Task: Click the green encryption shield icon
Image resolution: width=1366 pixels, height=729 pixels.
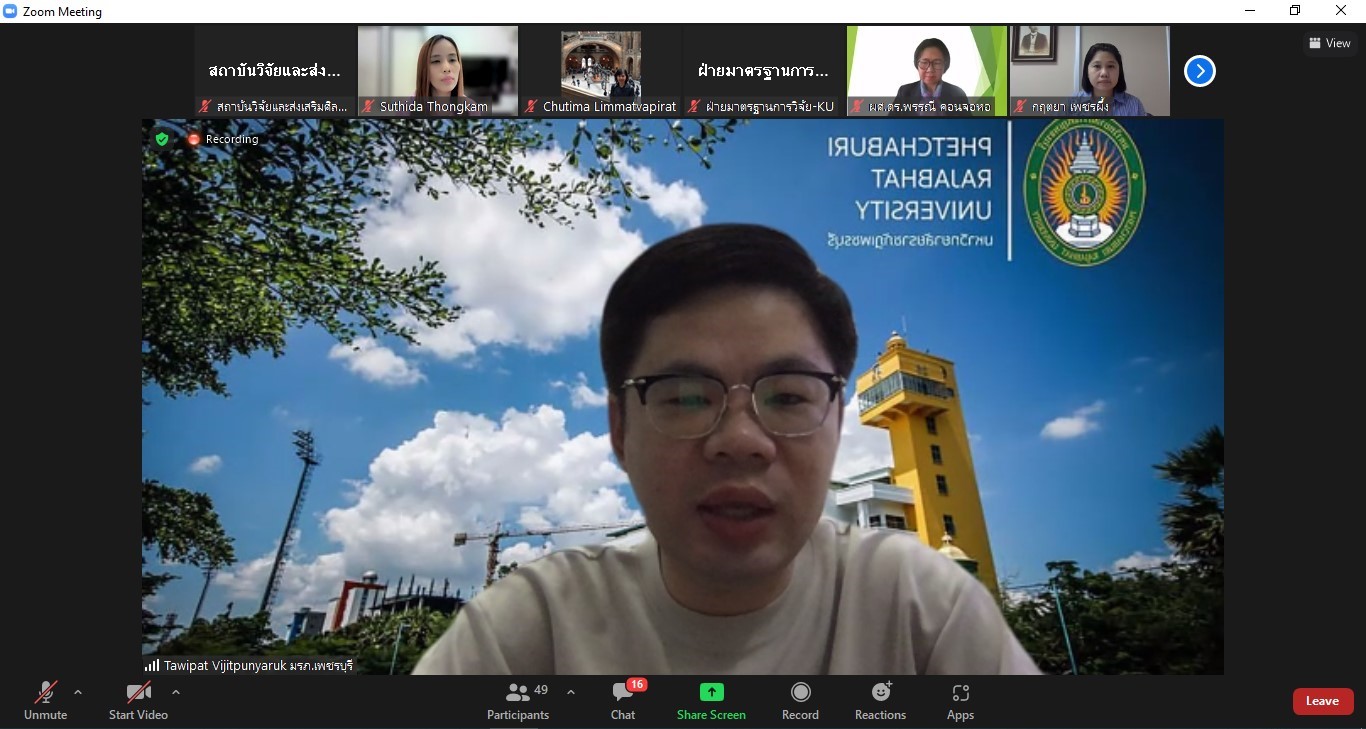Action: point(162,139)
